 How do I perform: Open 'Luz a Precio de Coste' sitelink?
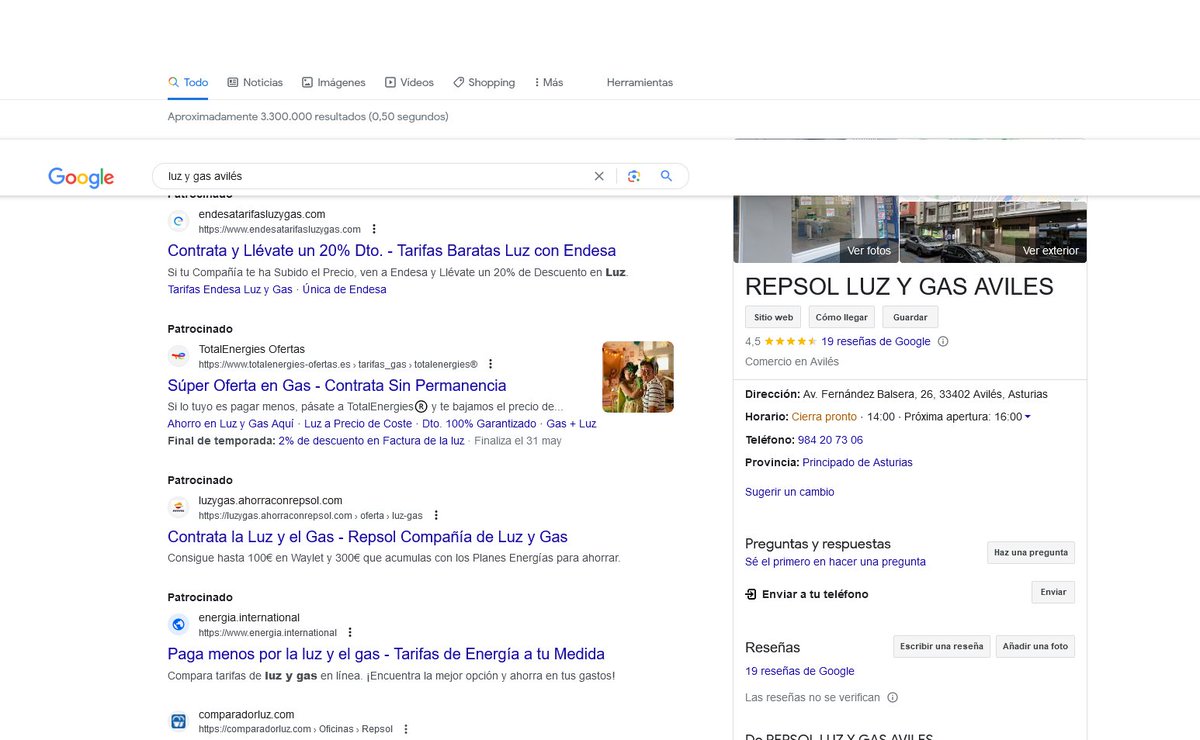[x=358, y=424]
